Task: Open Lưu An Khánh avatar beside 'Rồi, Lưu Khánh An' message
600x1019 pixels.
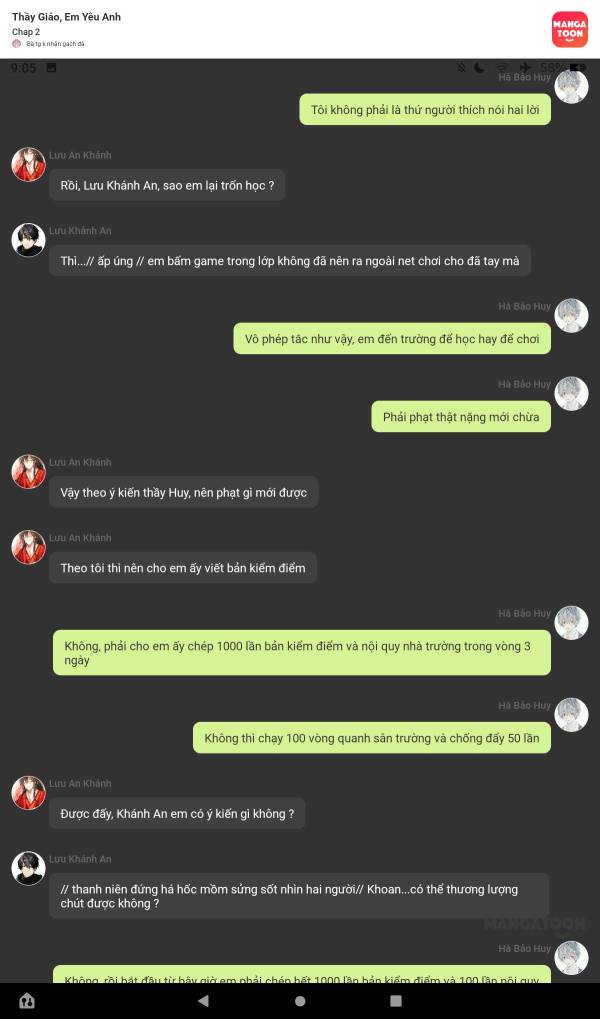Action: 29,164
